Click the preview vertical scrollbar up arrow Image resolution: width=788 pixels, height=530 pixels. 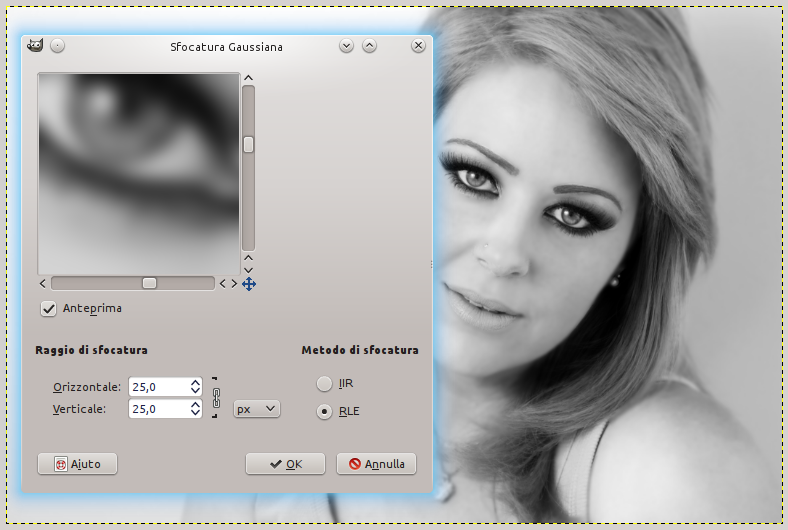click(x=248, y=78)
